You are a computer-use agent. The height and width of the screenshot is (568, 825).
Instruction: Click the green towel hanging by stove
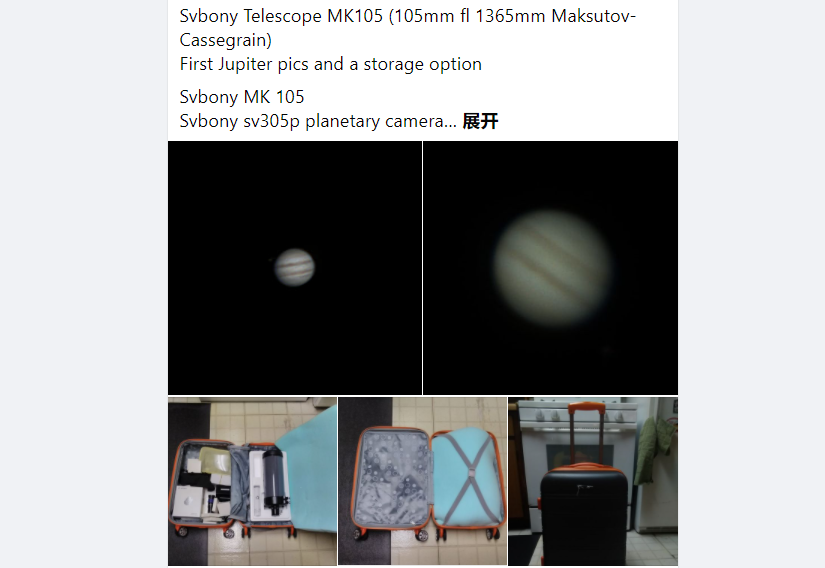(654, 450)
